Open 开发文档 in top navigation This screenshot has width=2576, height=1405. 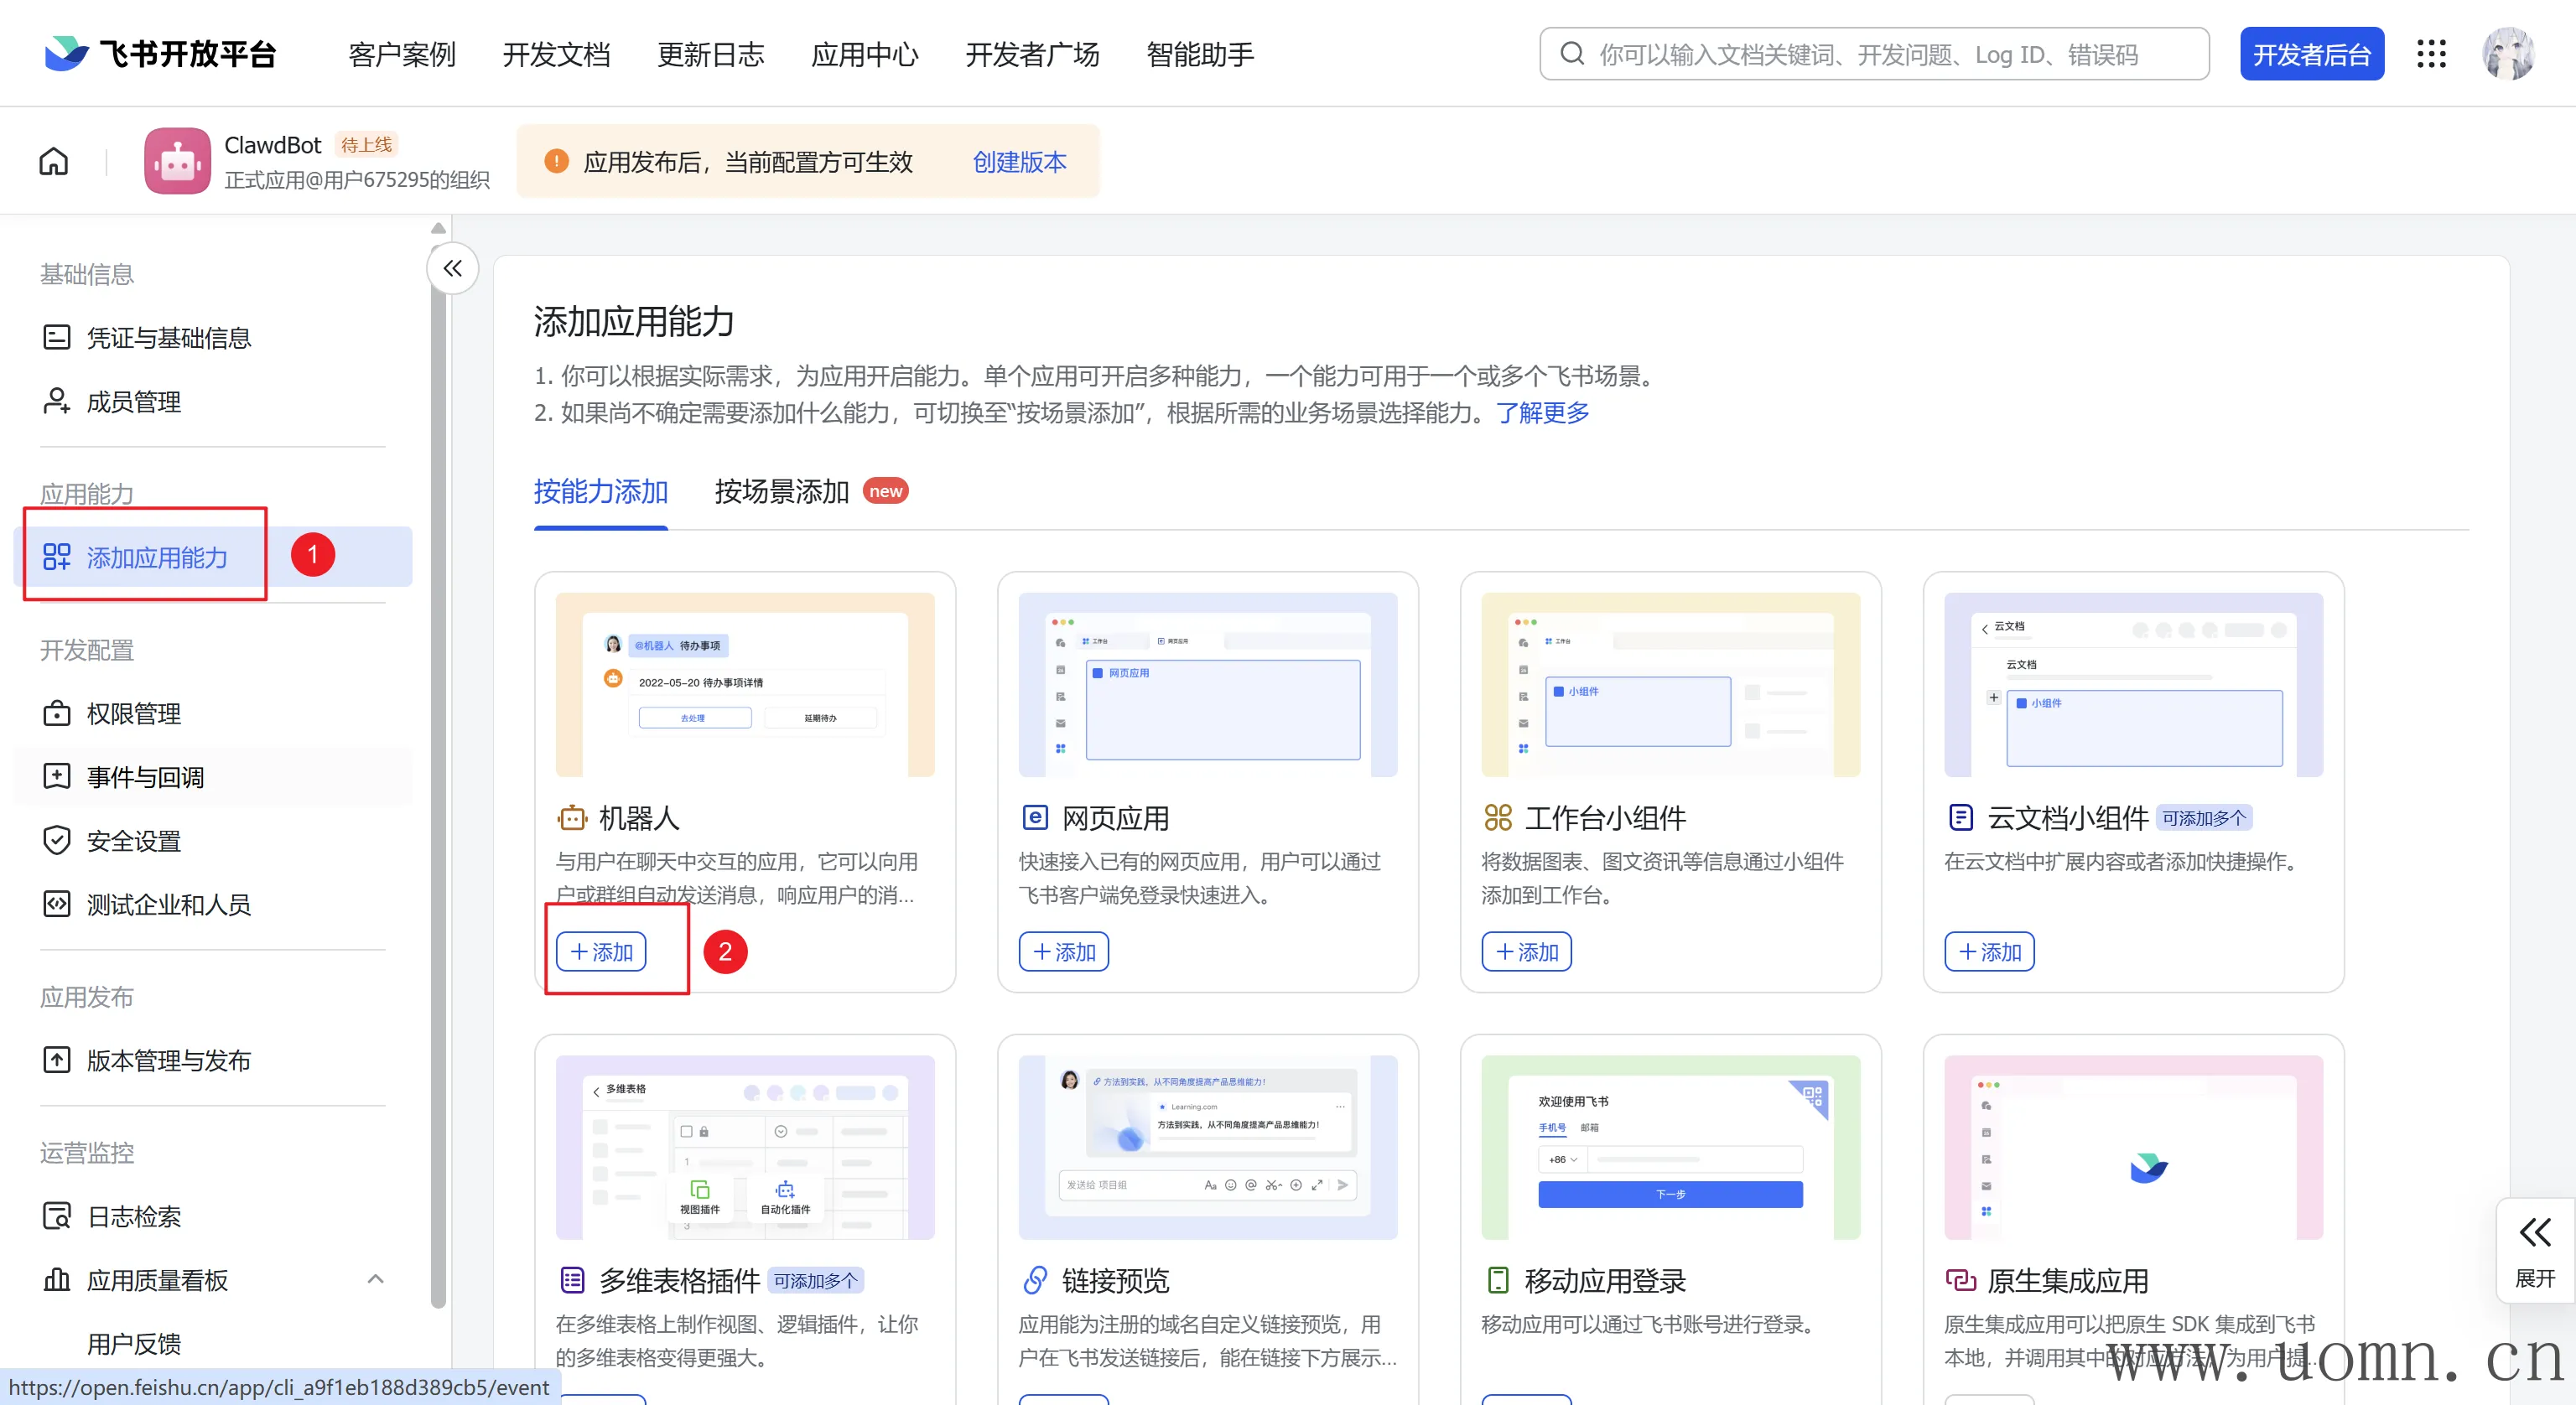click(x=556, y=54)
